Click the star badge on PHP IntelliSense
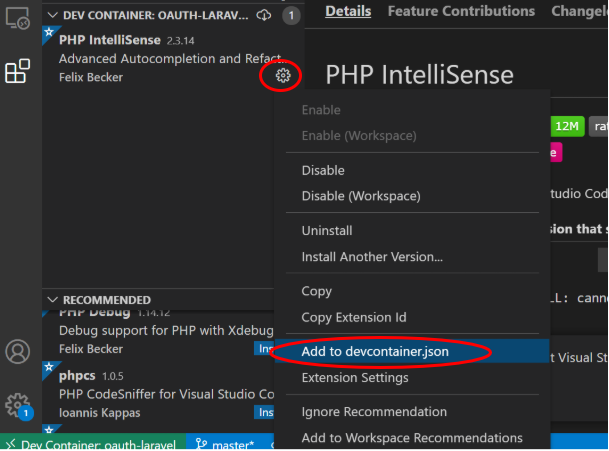The height and width of the screenshot is (451, 609). (x=49, y=32)
